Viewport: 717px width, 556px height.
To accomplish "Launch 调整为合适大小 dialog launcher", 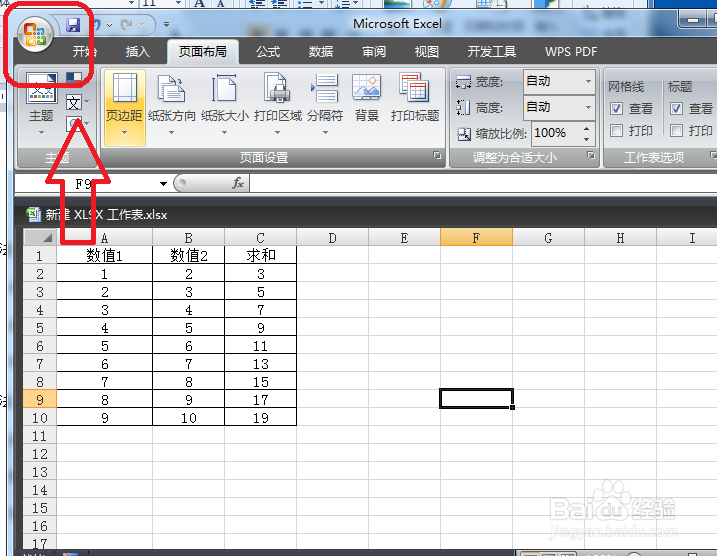I will [x=591, y=155].
